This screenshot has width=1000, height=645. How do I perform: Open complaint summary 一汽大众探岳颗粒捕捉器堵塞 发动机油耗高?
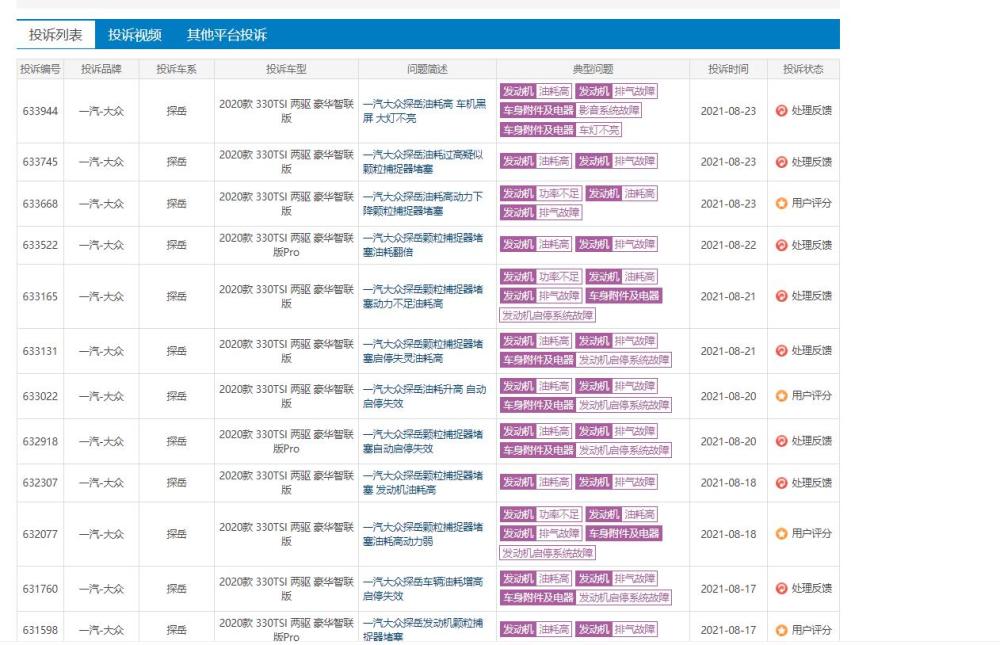click(423, 483)
